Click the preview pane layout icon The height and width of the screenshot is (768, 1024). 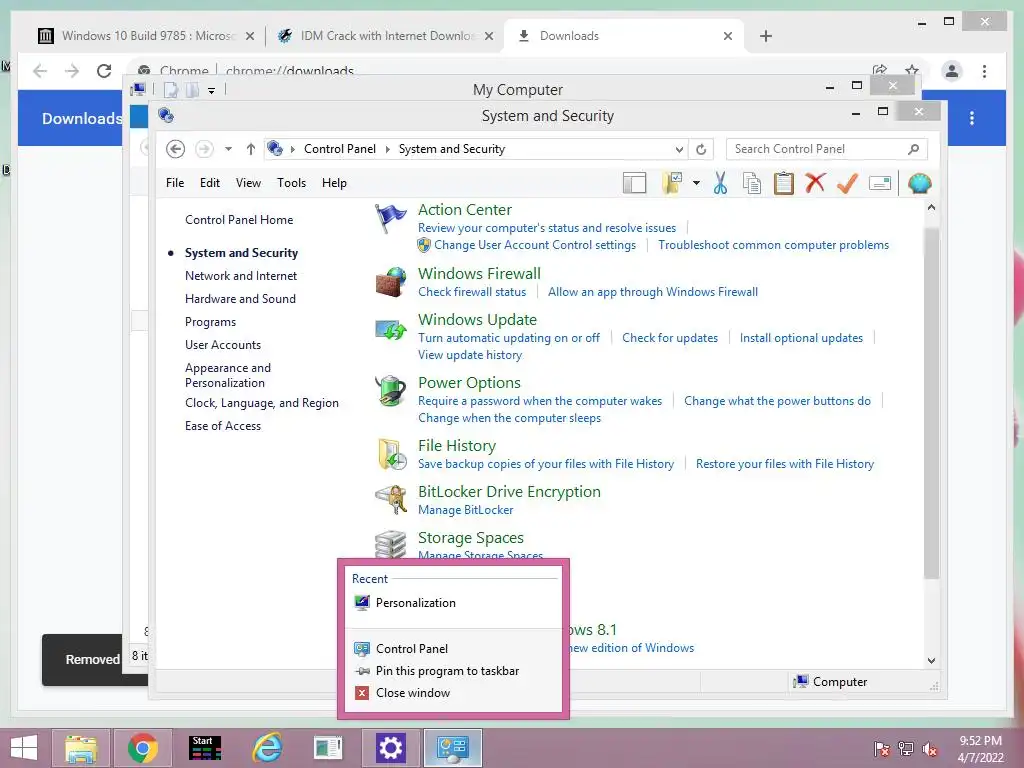[x=634, y=184]
